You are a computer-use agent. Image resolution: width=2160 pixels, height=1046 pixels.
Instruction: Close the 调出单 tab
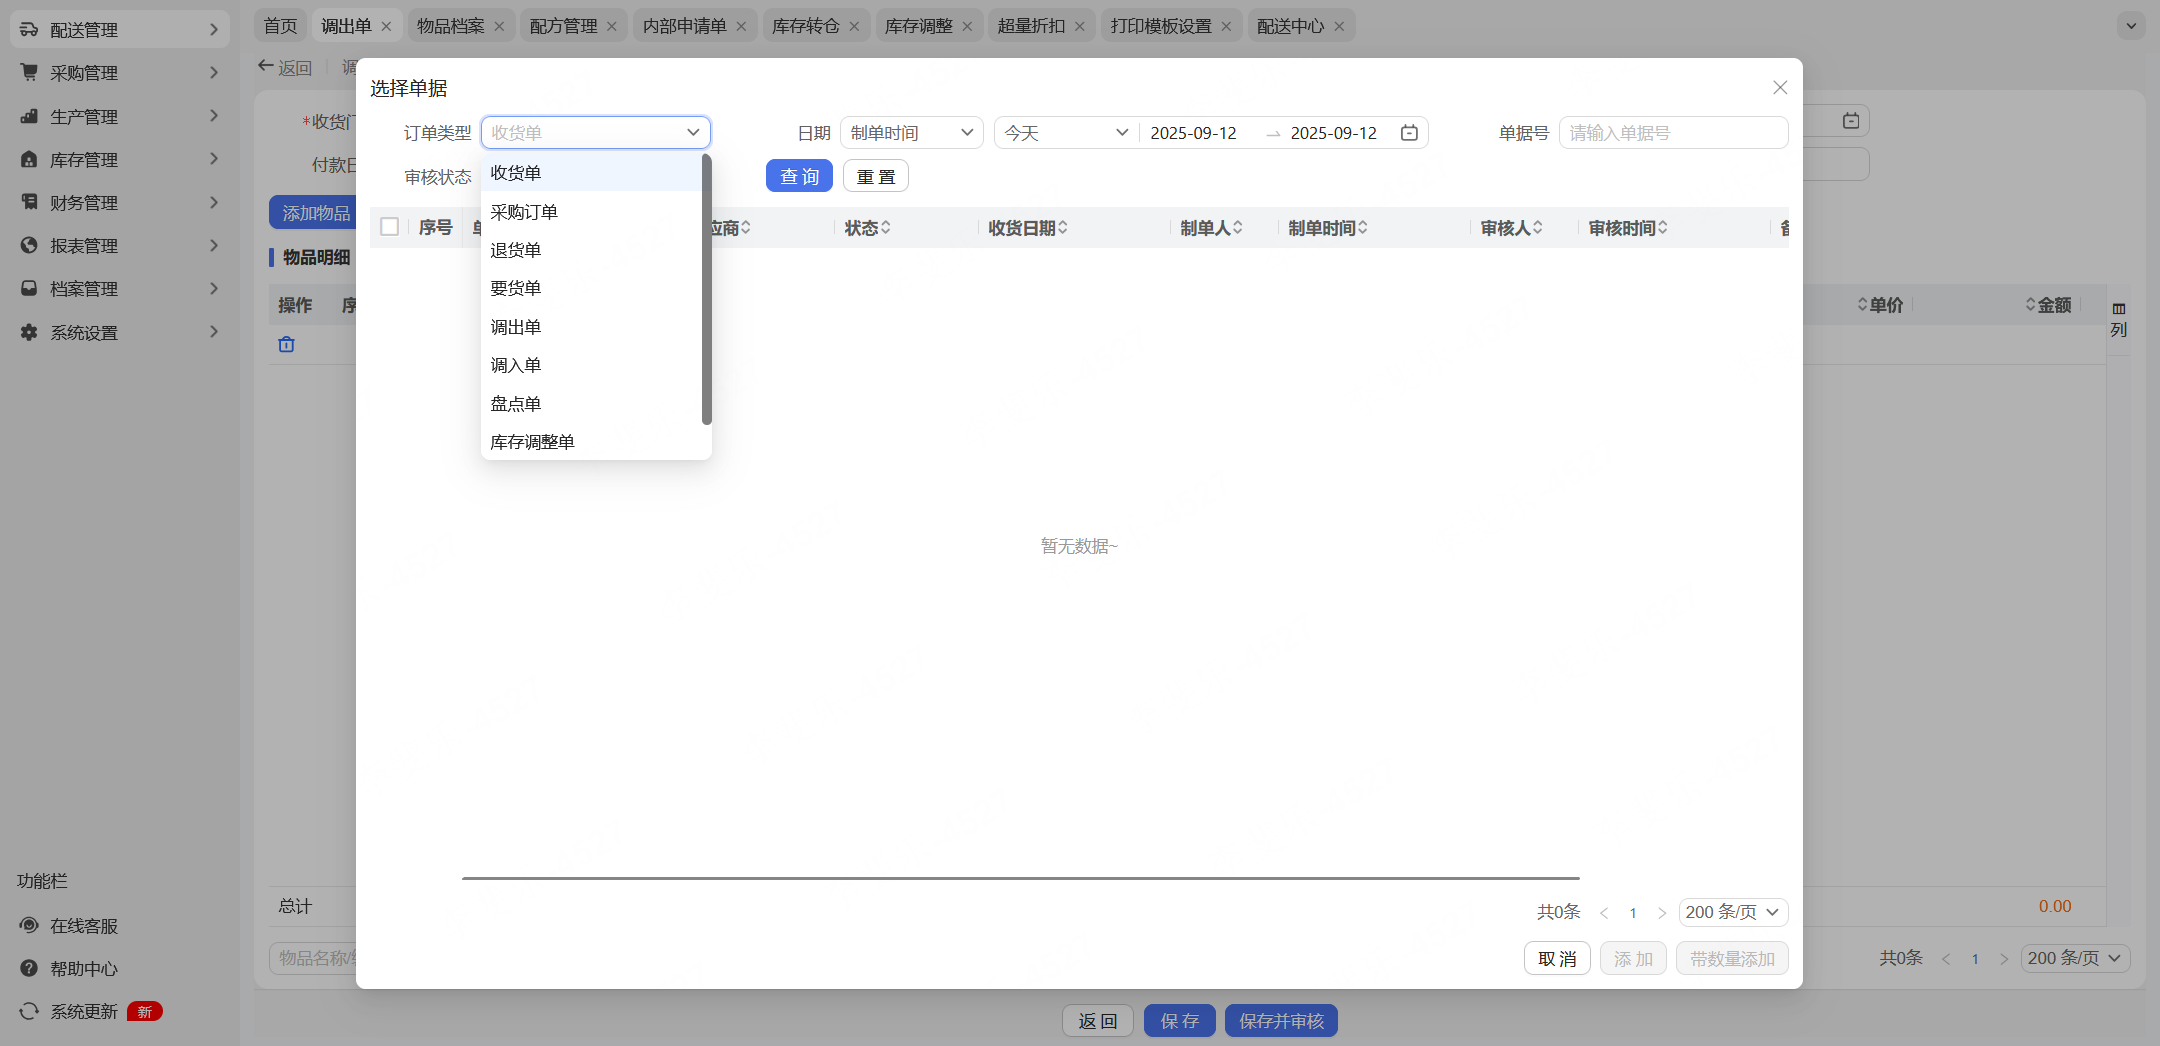[386, 26]
